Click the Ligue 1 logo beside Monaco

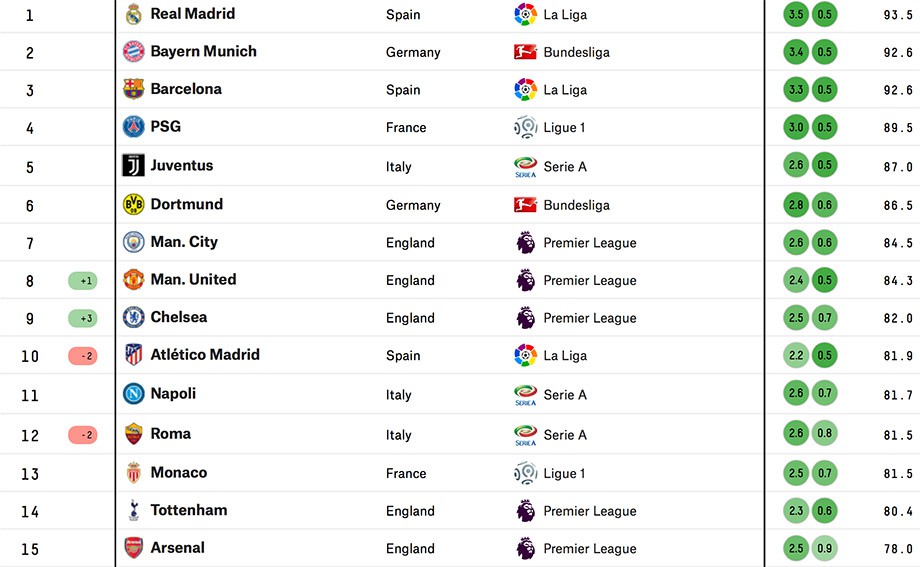pyautogui.click(x=526, y=473)
